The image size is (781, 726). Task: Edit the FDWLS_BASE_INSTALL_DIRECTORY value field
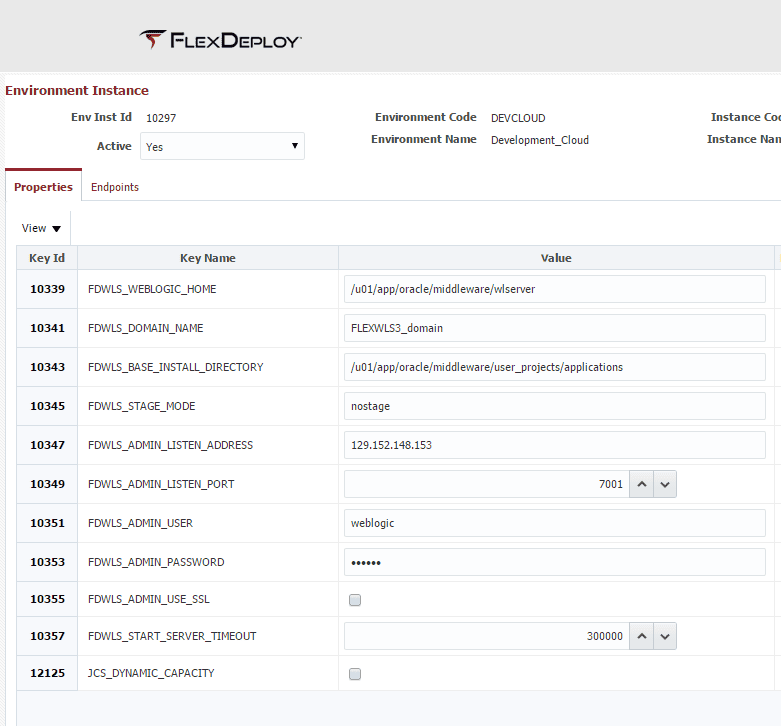pyautogui.click(x=554, y=367)
